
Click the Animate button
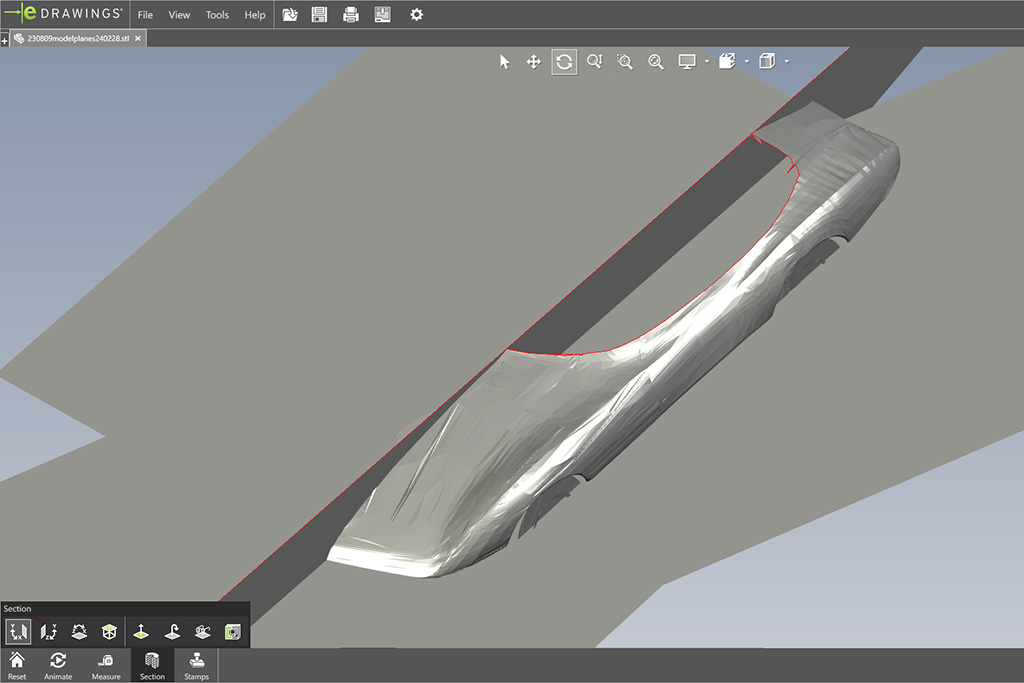(58, 665)
